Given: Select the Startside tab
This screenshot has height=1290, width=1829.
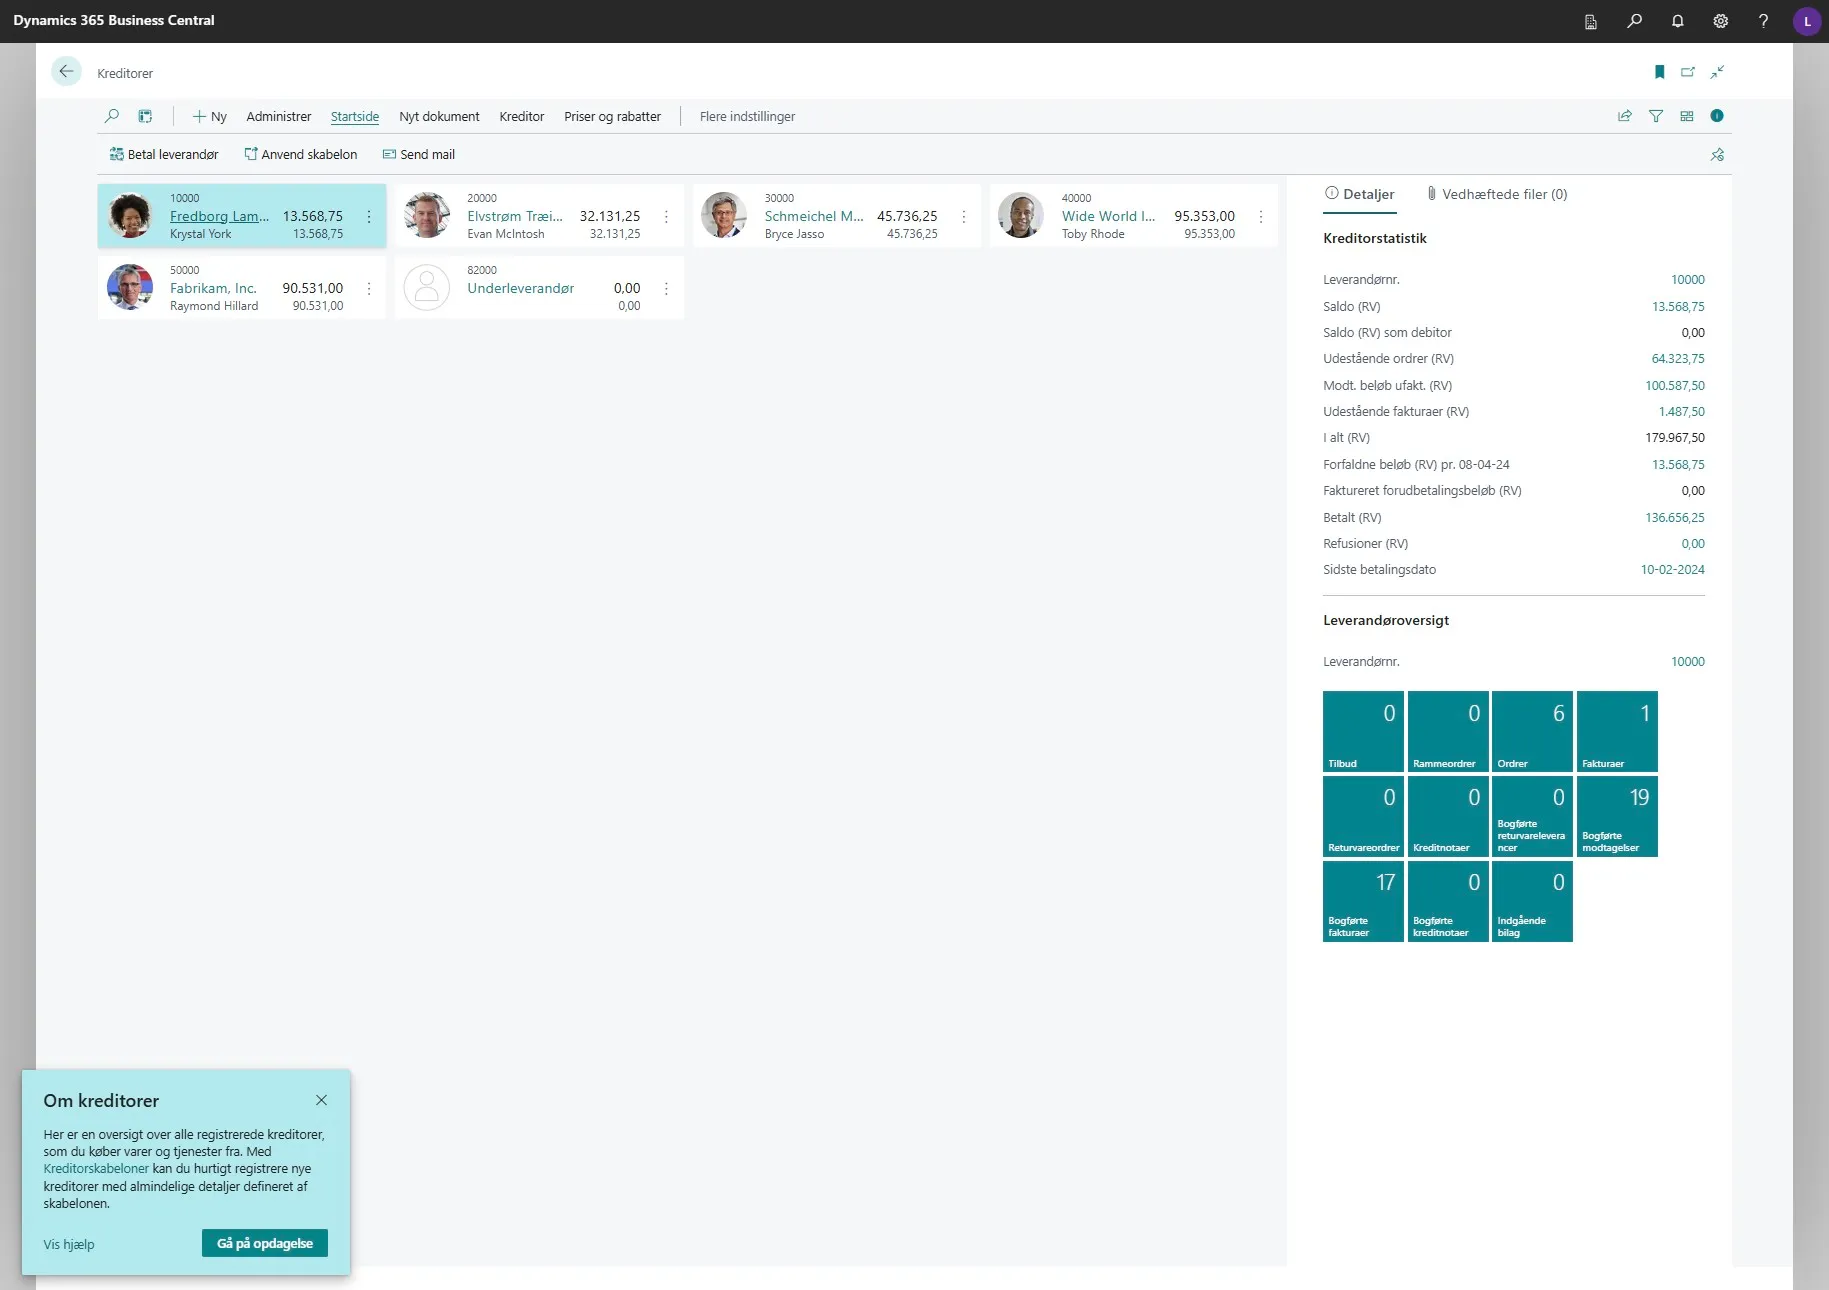Looking at the screenshot, I should click(355, 117).
